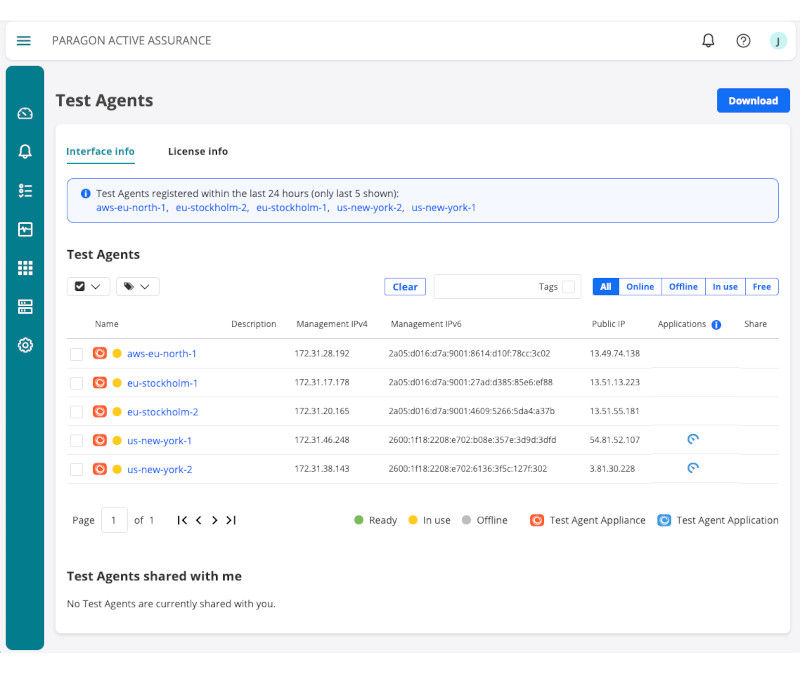This screenshot has width=800, height=673.
Task: Open the Test Agent Application icon beside us-new-york-1
Action: (x=693, y=439)
